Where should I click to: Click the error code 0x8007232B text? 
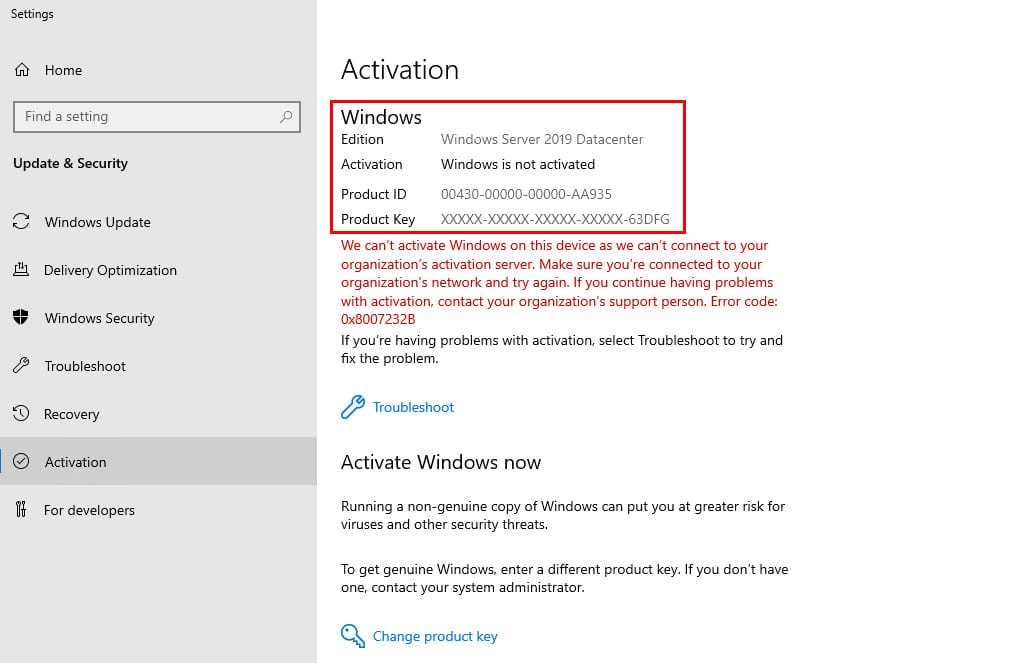point(378,319)
